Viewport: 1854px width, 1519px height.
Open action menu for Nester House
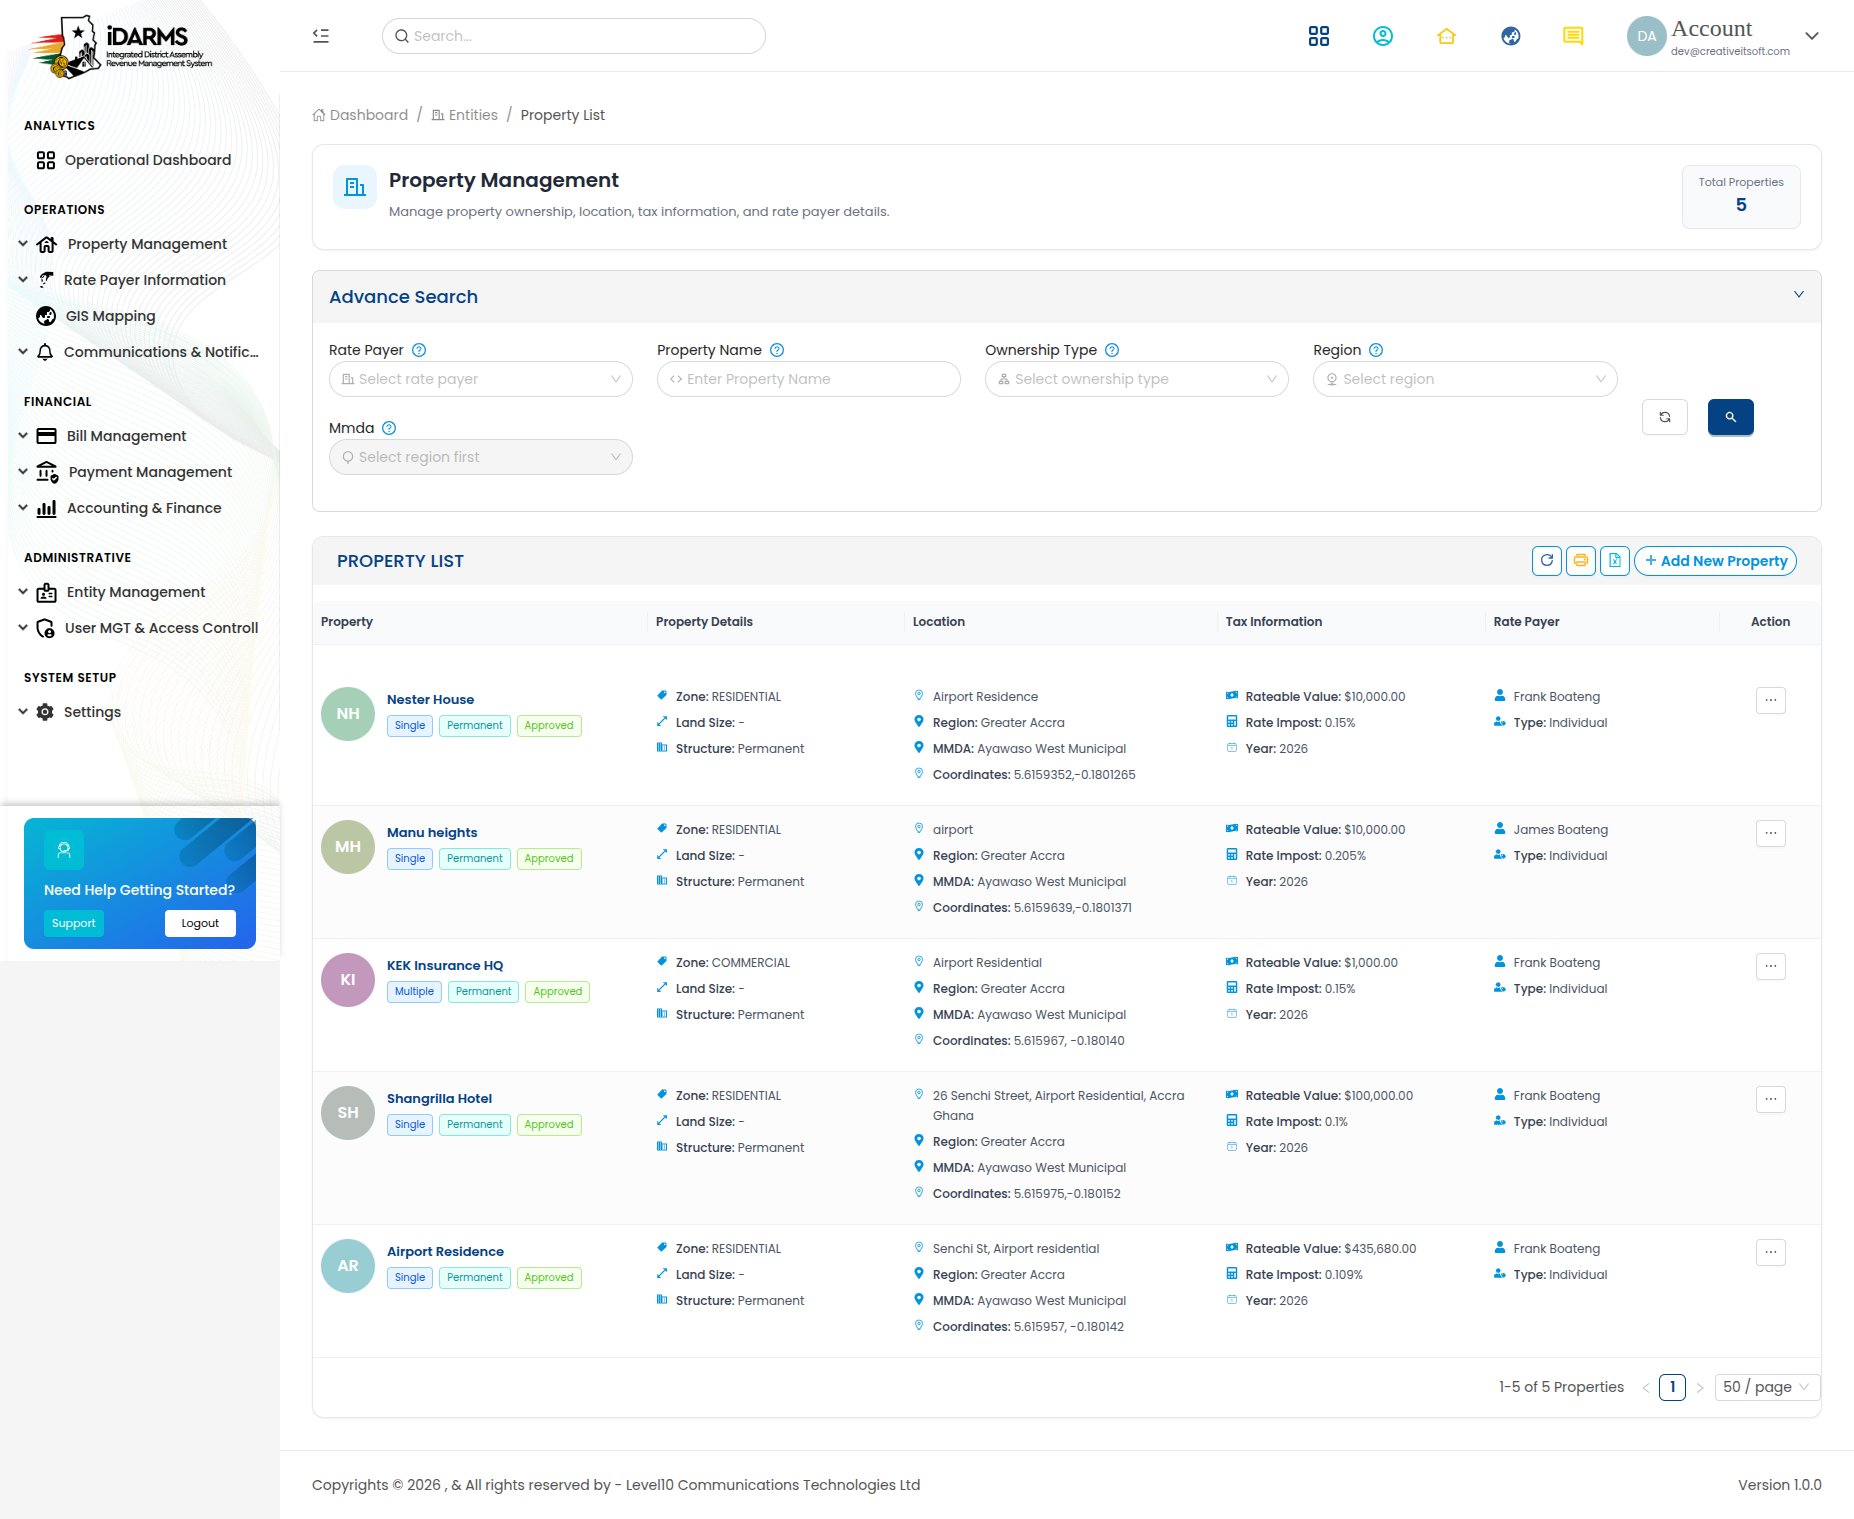pyautogui.click(x=1771, y=700)
